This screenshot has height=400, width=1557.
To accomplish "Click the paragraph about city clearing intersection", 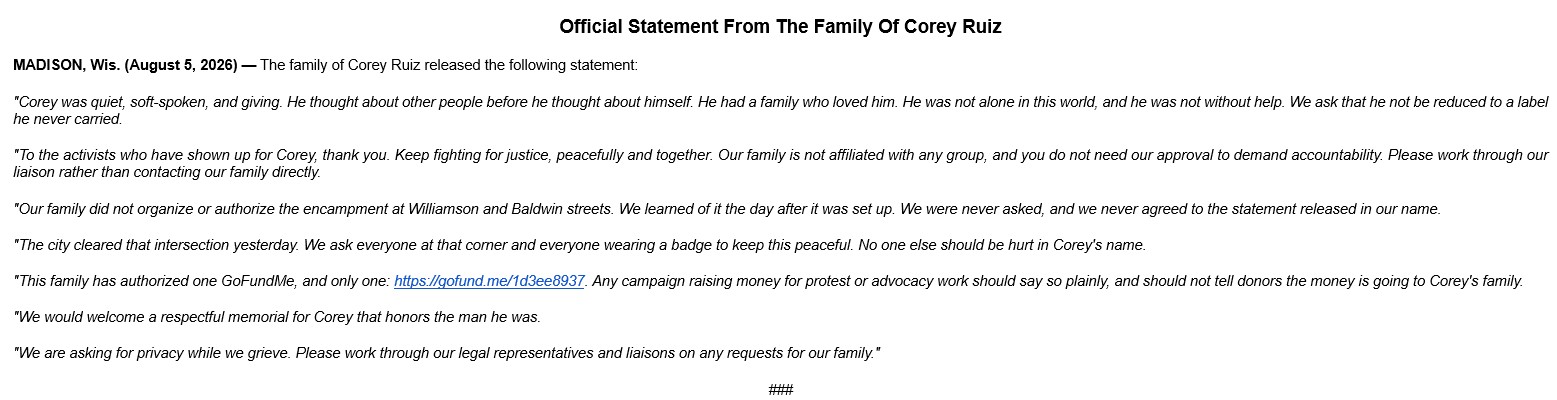I will (x=580, y=245).
